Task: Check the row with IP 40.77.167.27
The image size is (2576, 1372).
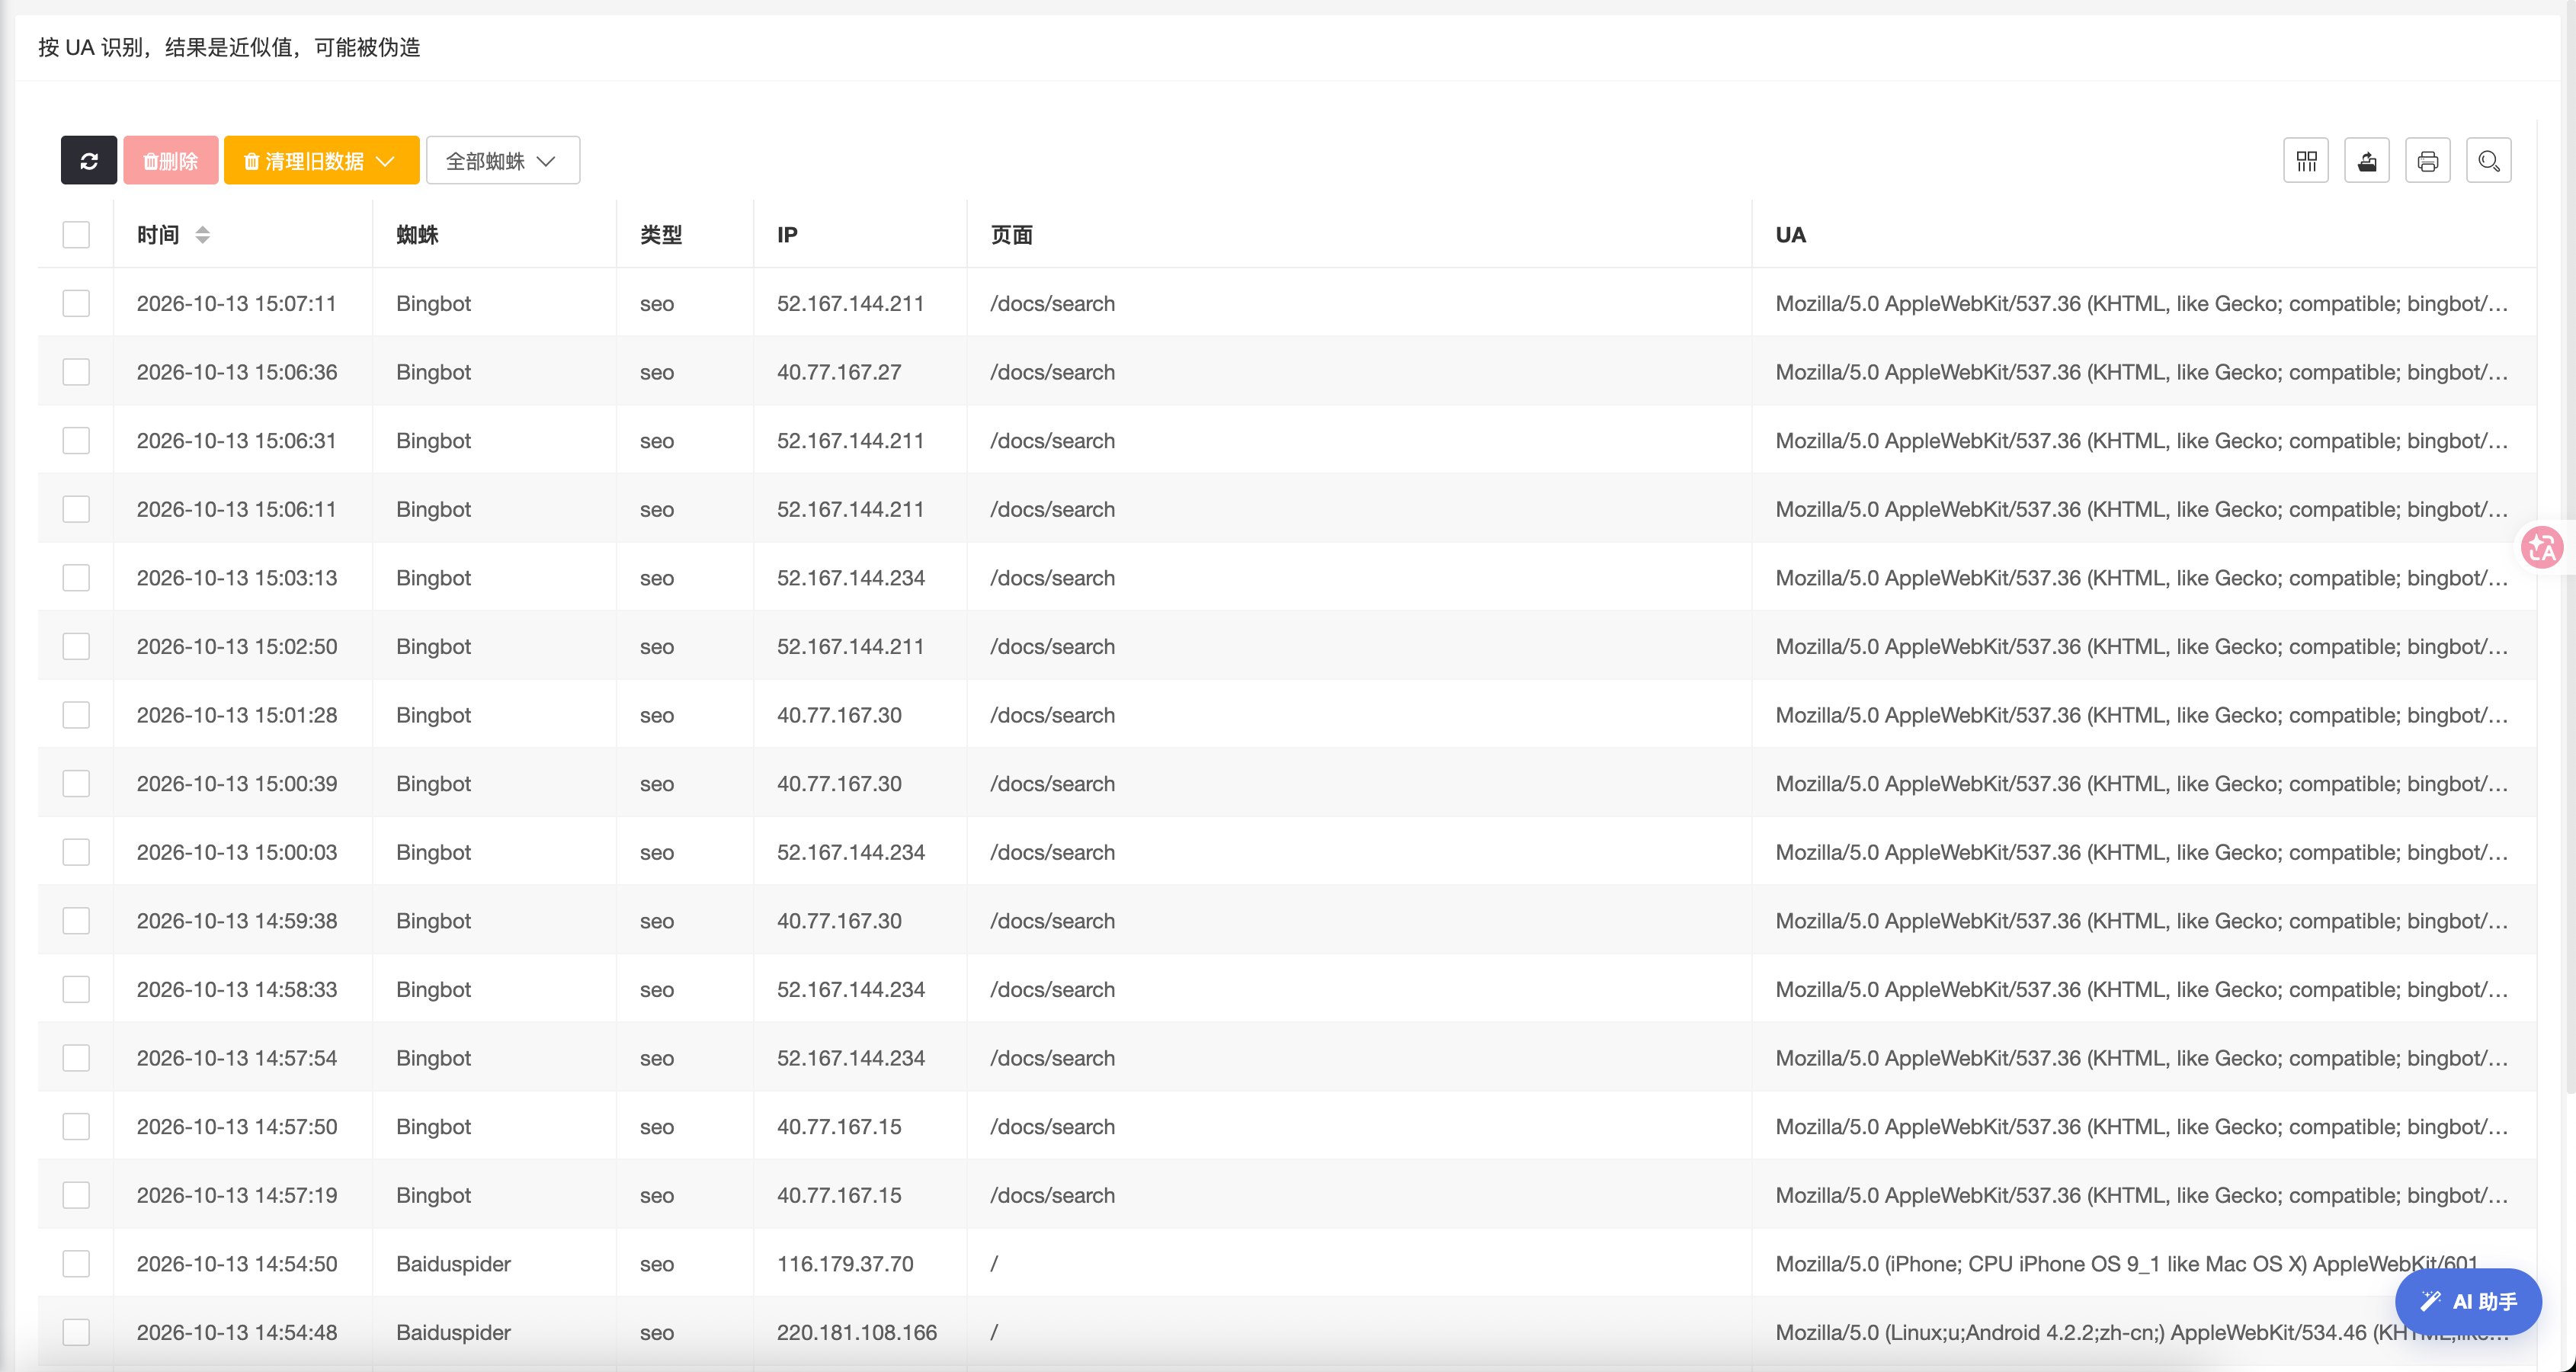Action: 76,372
